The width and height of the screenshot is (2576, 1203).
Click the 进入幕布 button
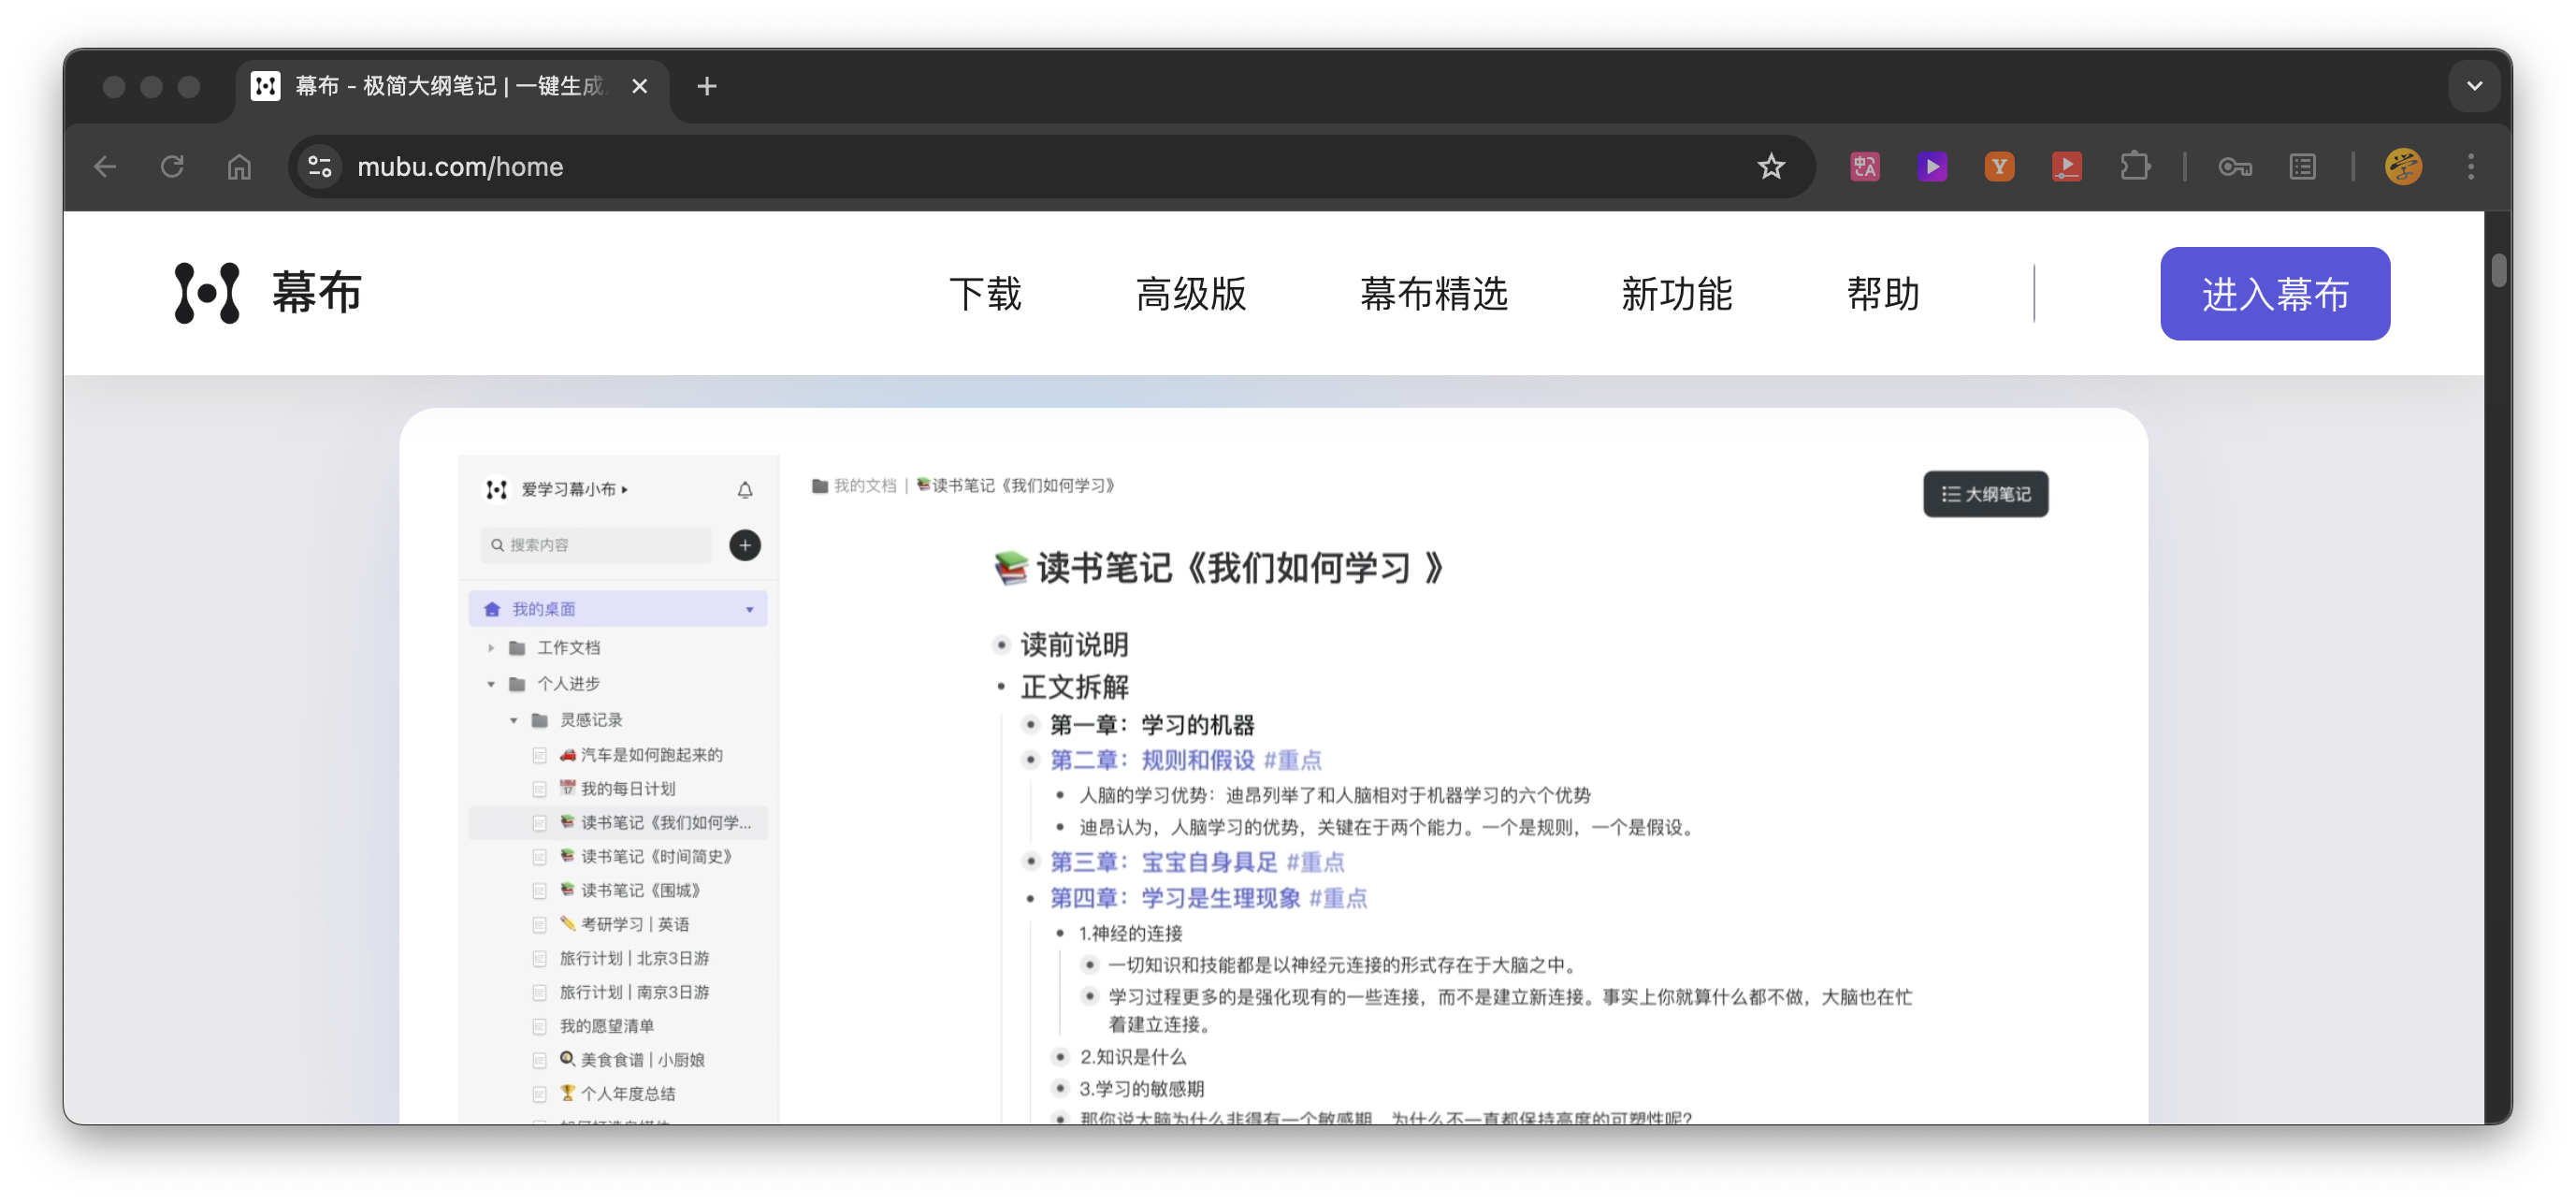click(x=2274, y=293)
